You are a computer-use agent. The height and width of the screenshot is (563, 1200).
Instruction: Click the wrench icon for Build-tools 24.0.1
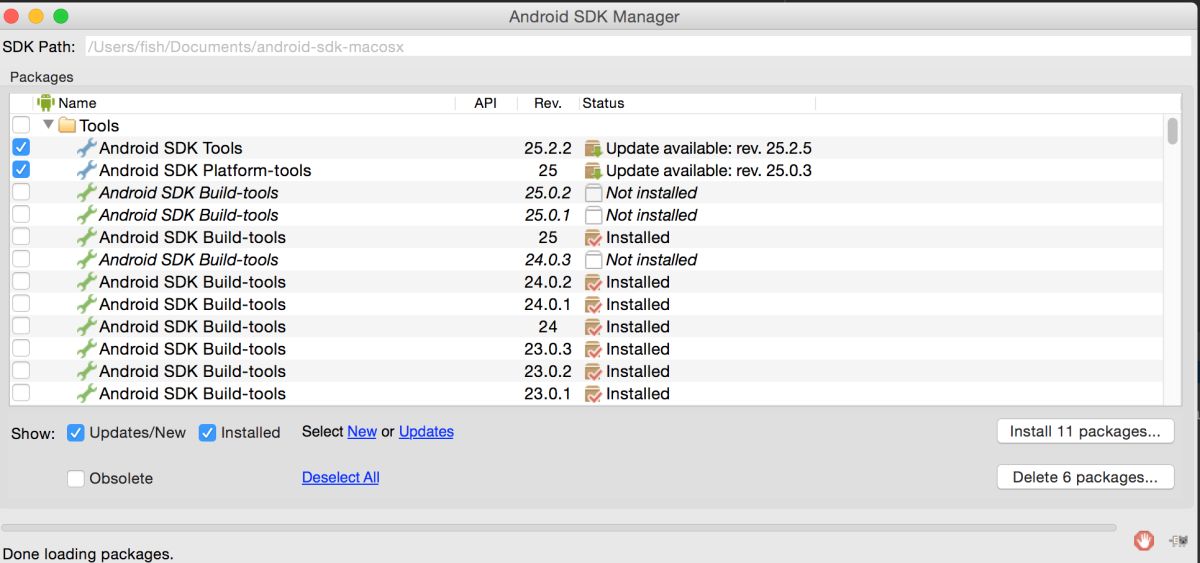click(87, 304)
